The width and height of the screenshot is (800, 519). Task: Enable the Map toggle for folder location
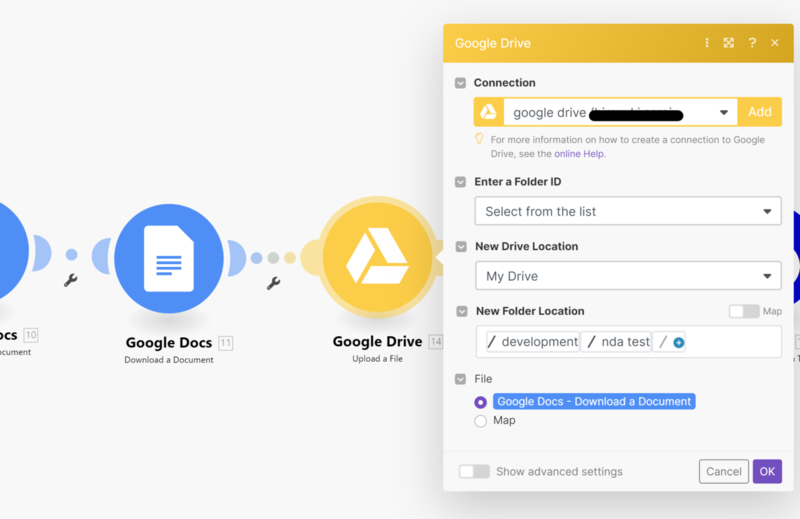coord(744,311)
